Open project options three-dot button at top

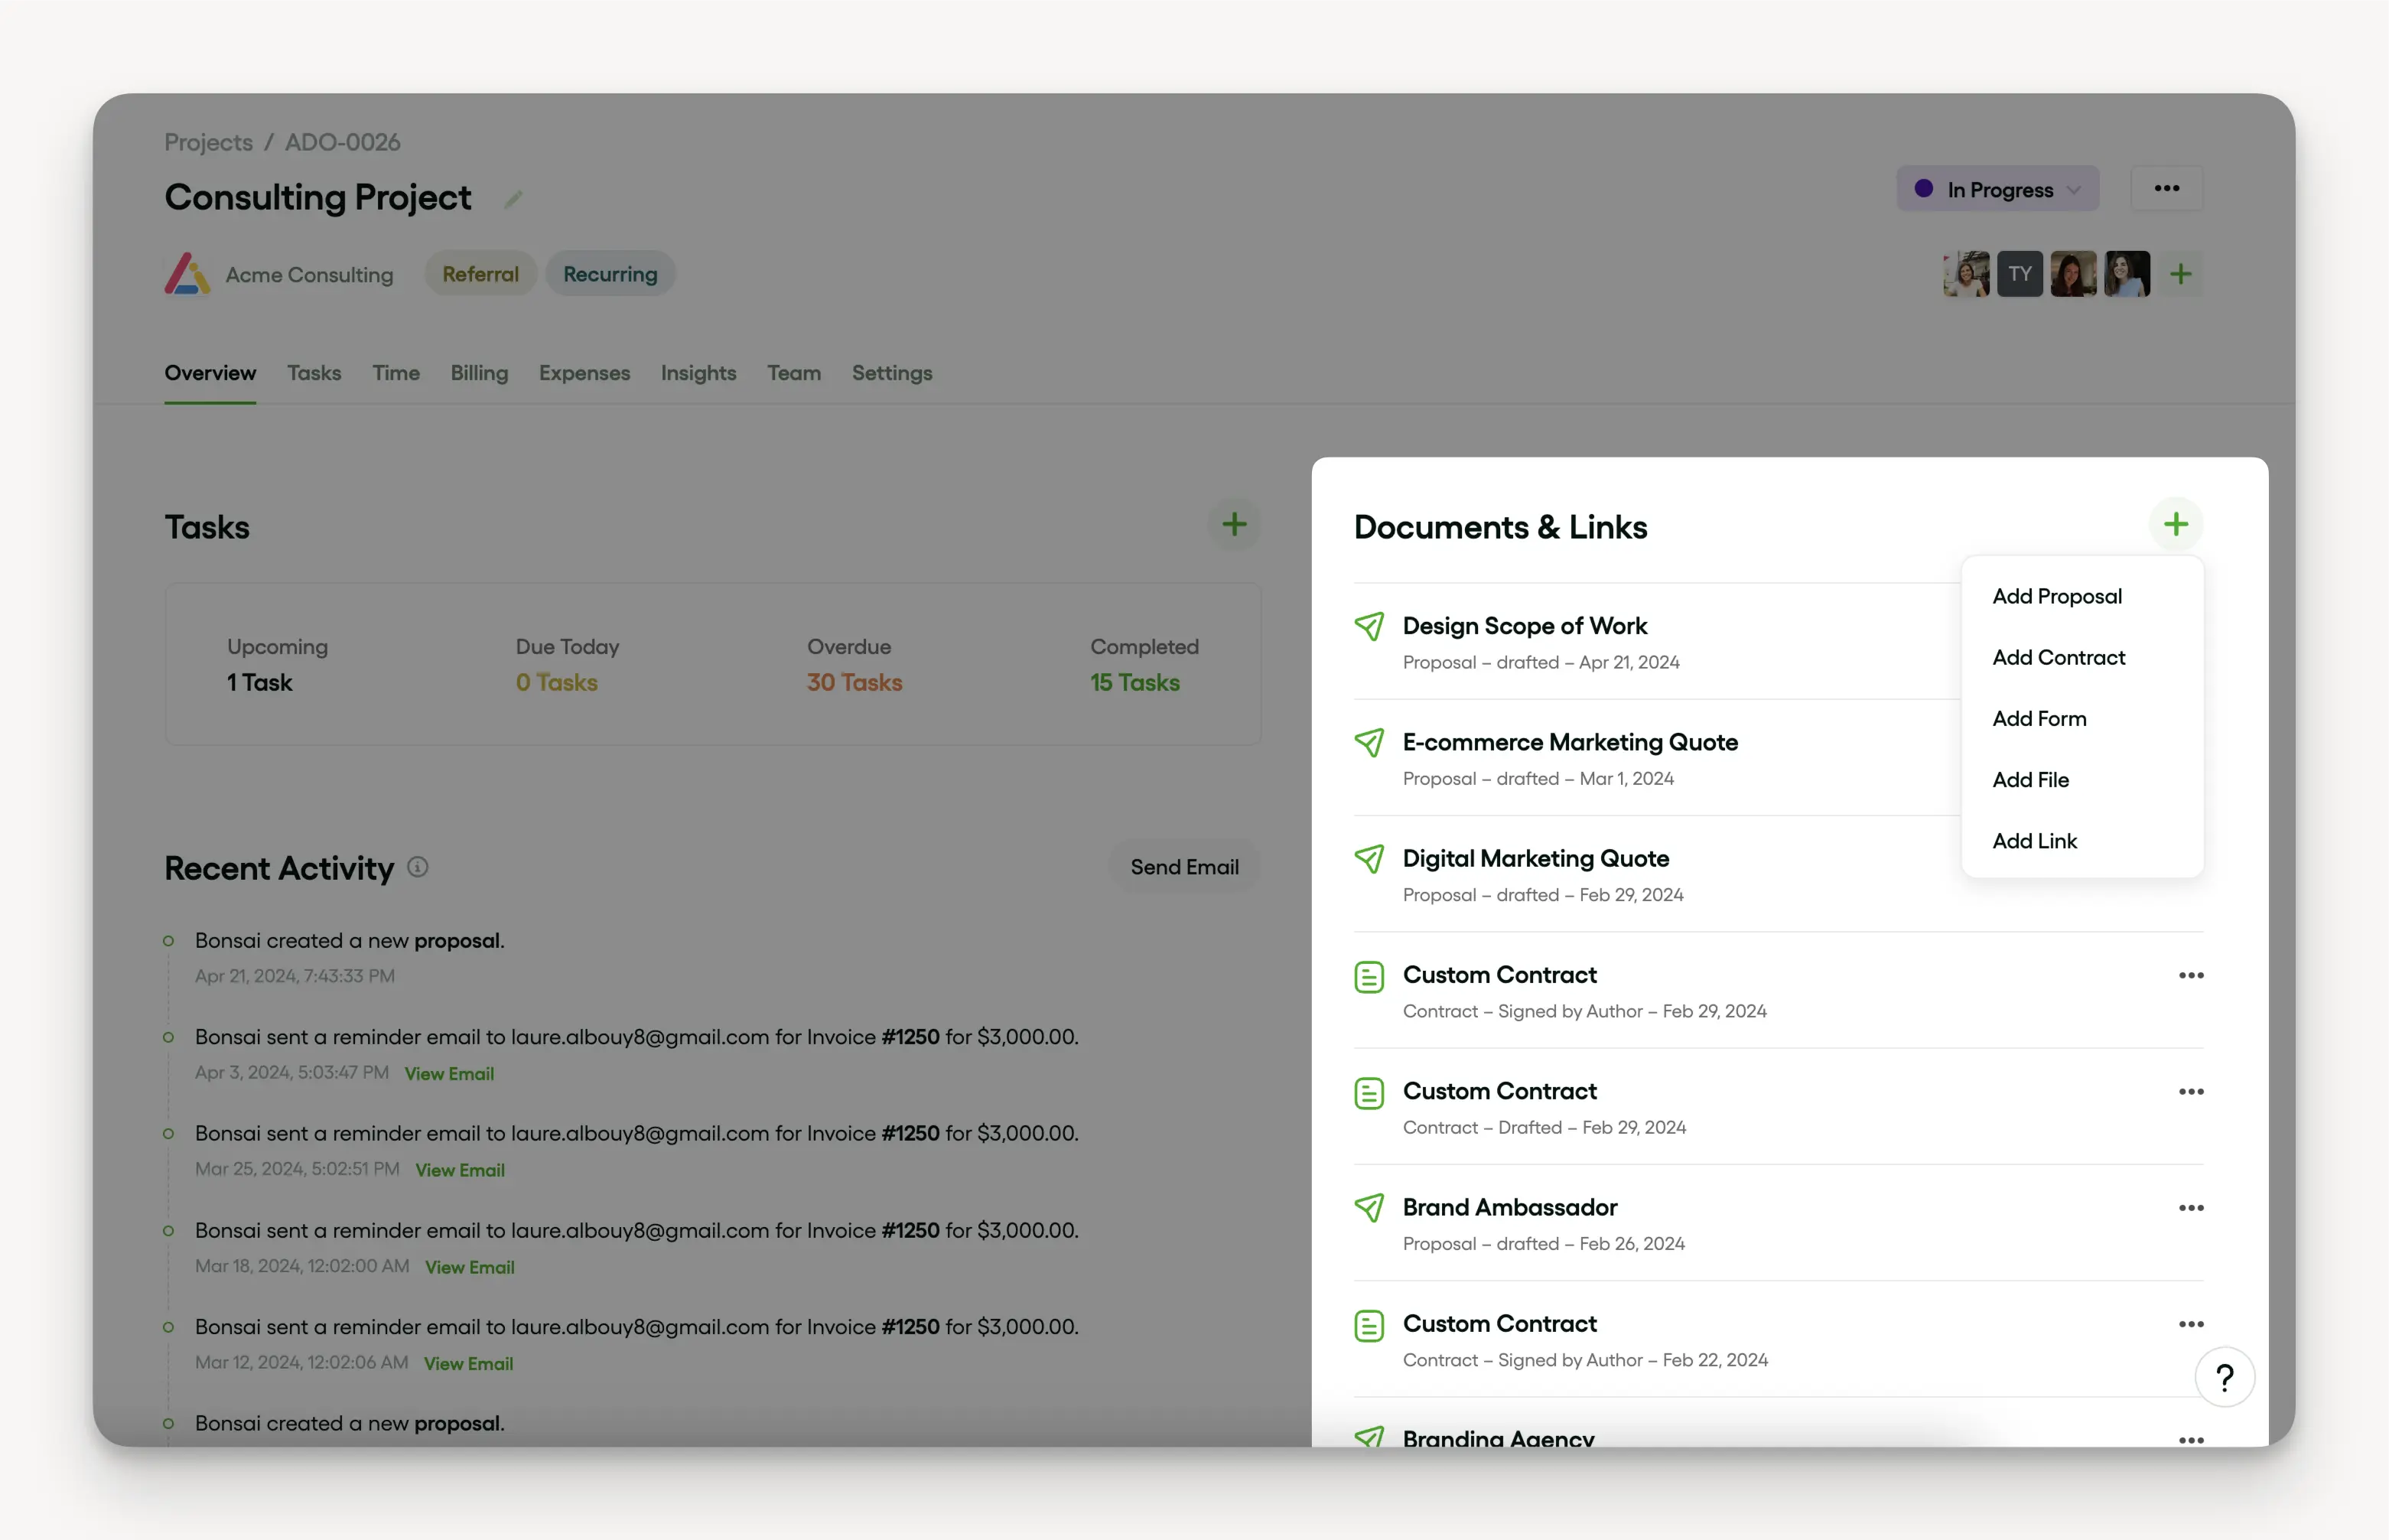[x=2166, y=189]
